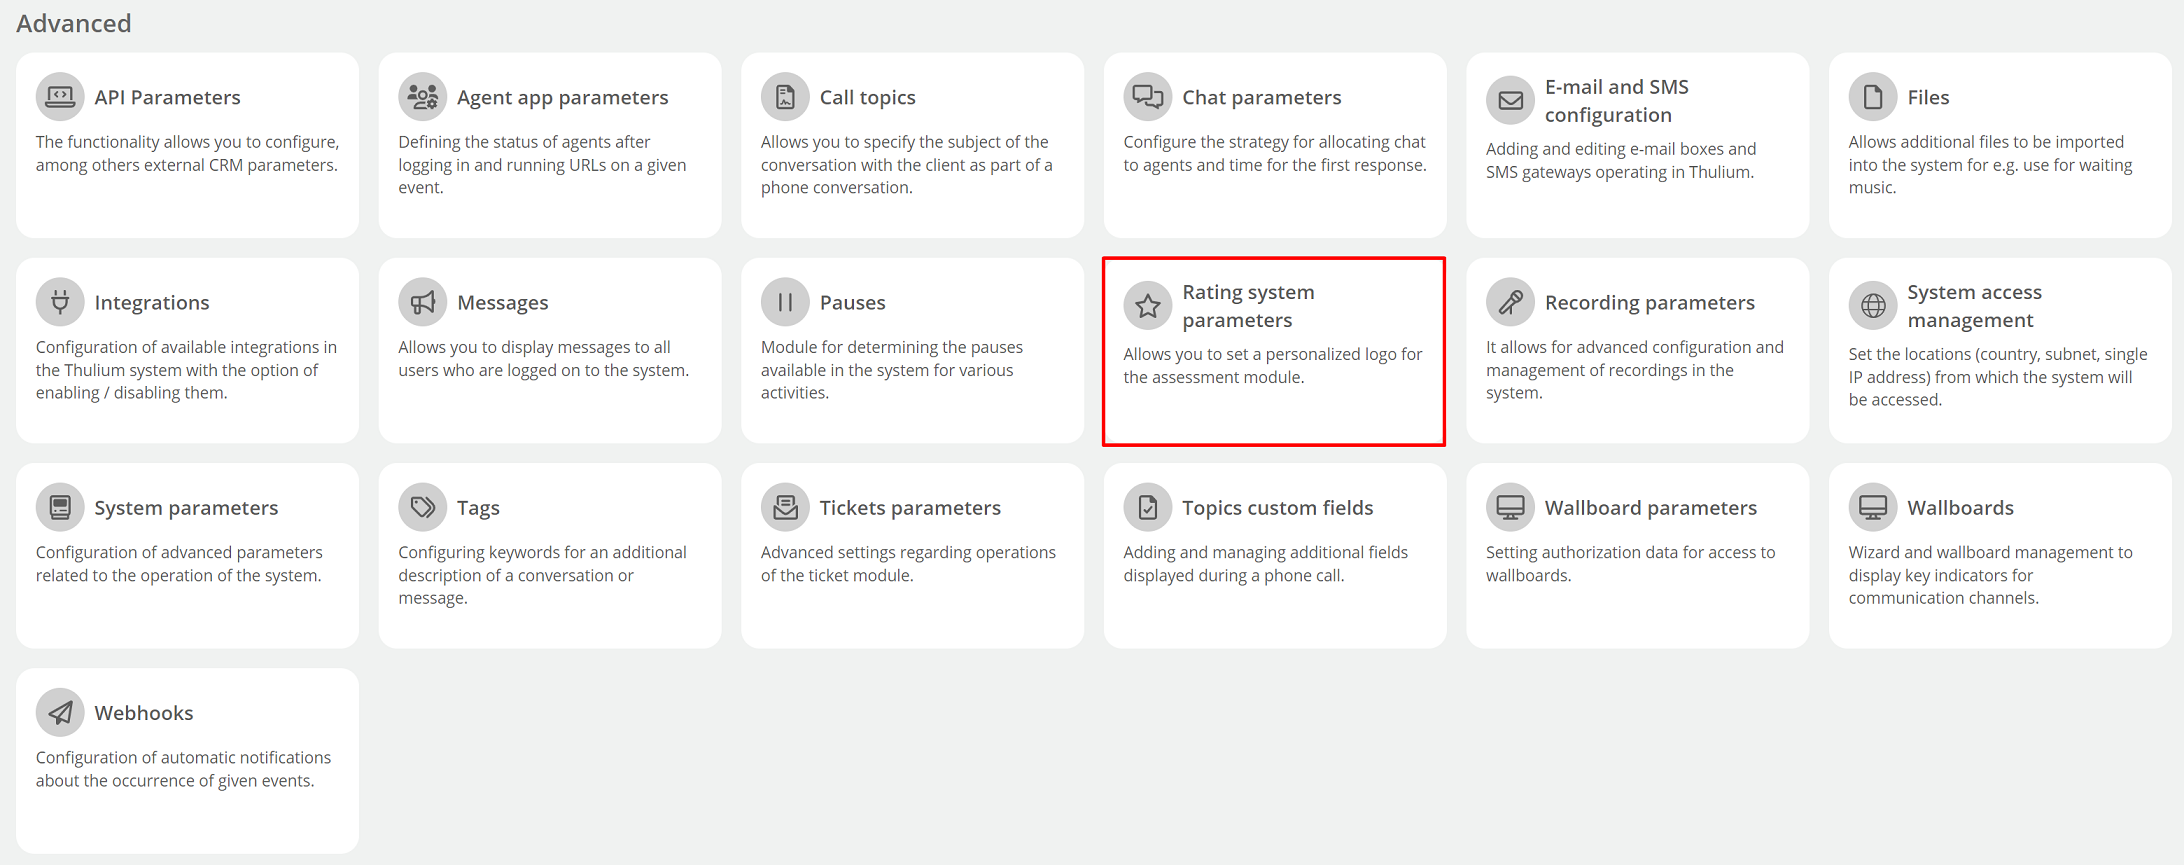Click the Files page icon
Viewport: 2184px width, 865px height.
click(x=1873, y=97)
